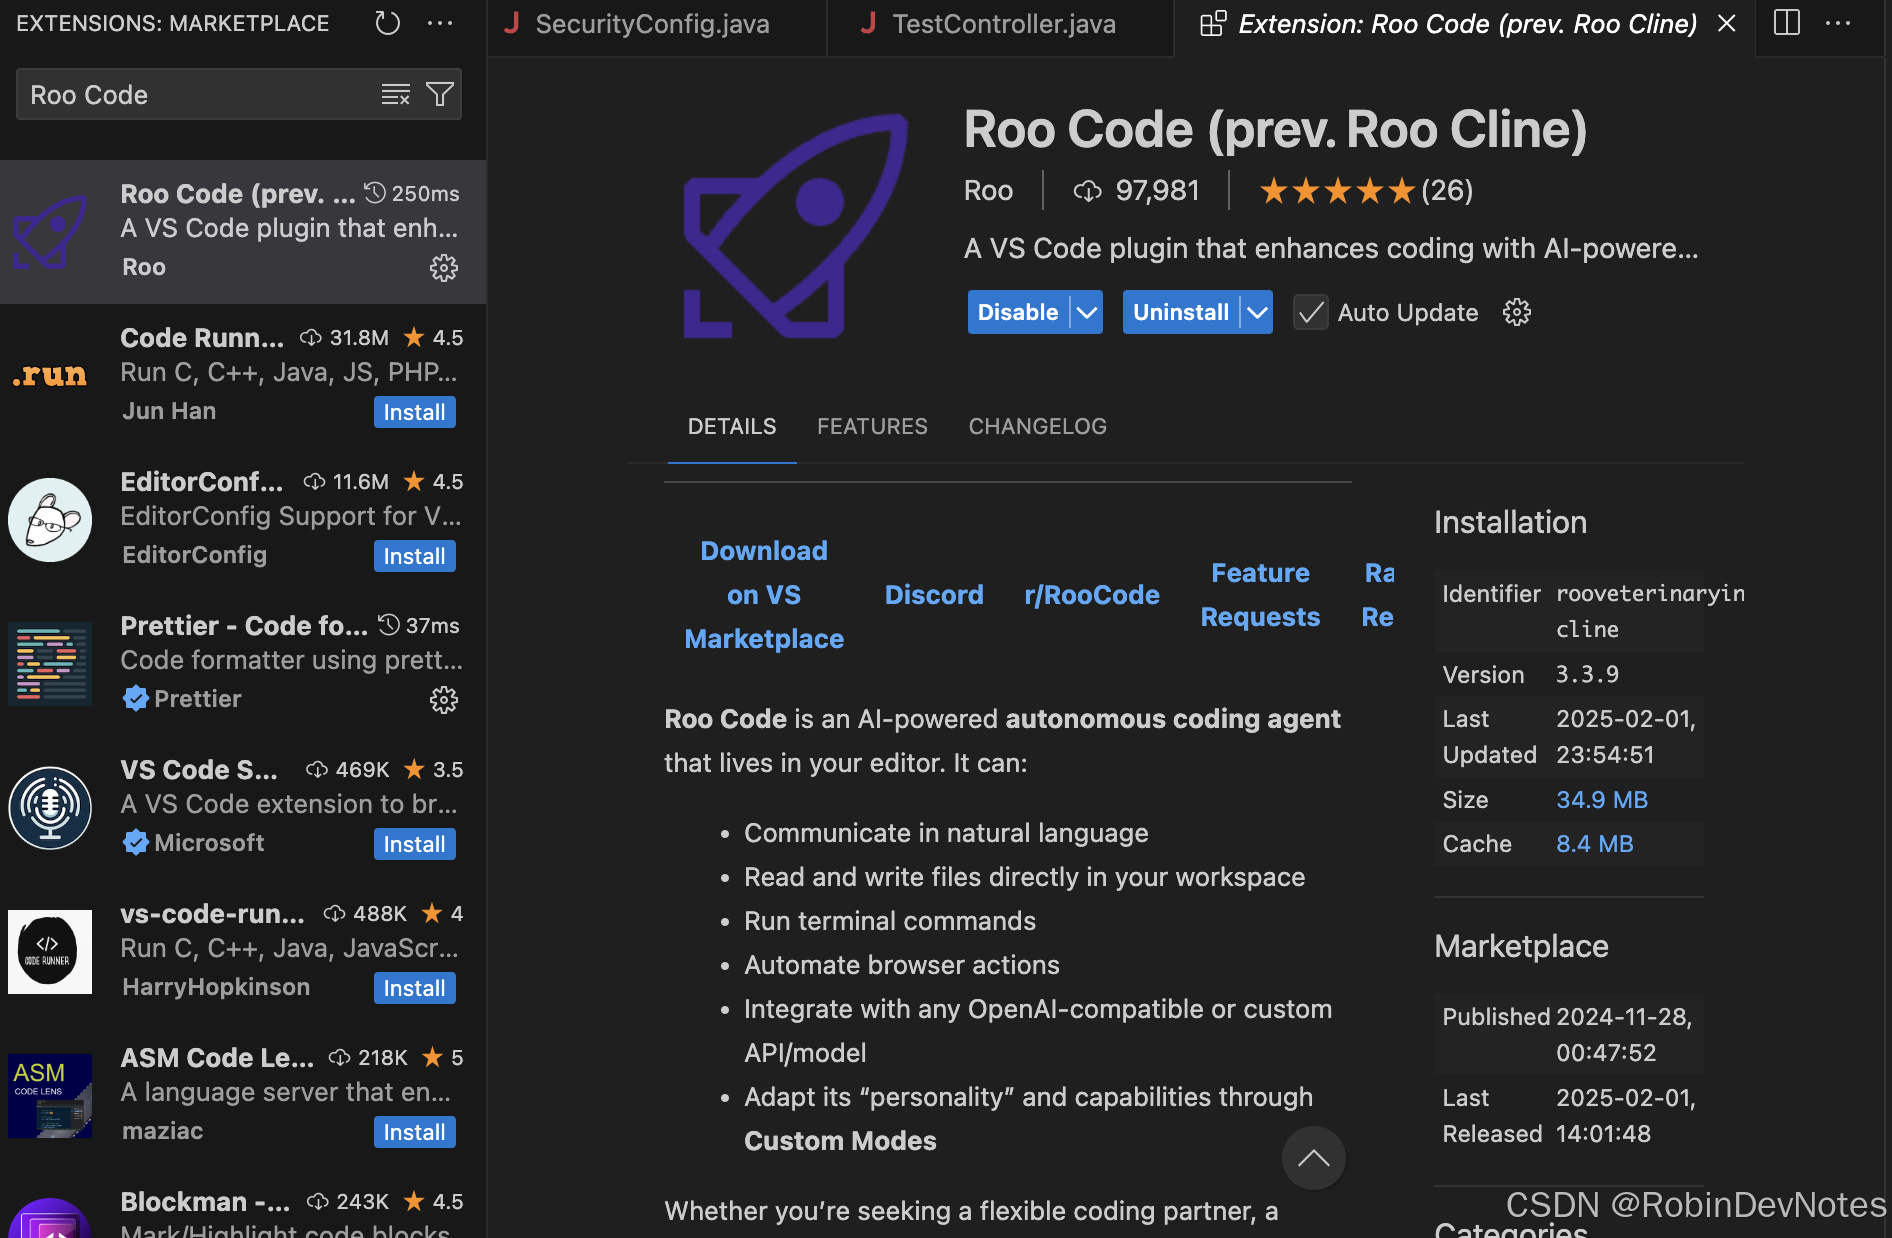Expand the Uninstall dropdown arrow
Screen dimensions: 1892x1238
click(x=1257, y=312)
